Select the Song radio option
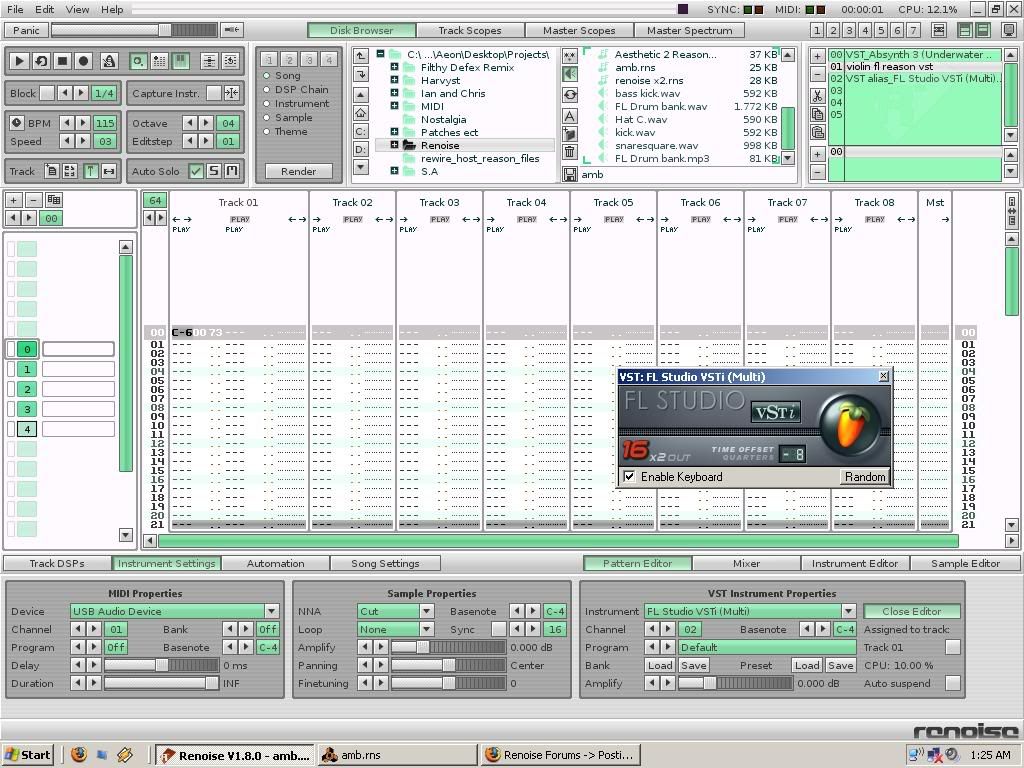The image size is (1024, 768). point(266,75)
